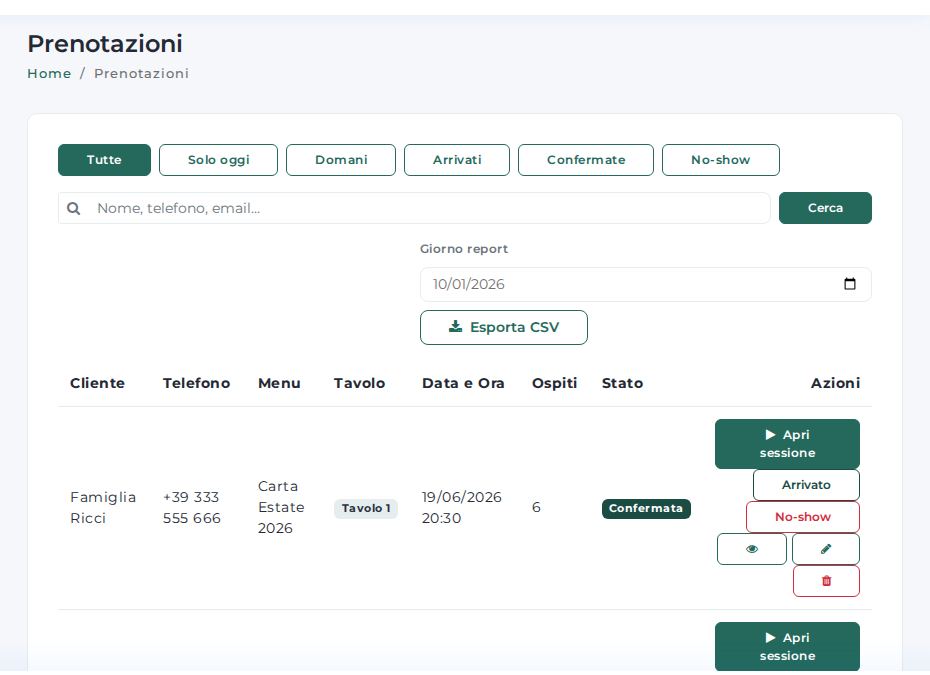Screen dimensions: 930x675
Task: Click the eye icon to view Famiglia Ricci booking
Action: (751, 549)
